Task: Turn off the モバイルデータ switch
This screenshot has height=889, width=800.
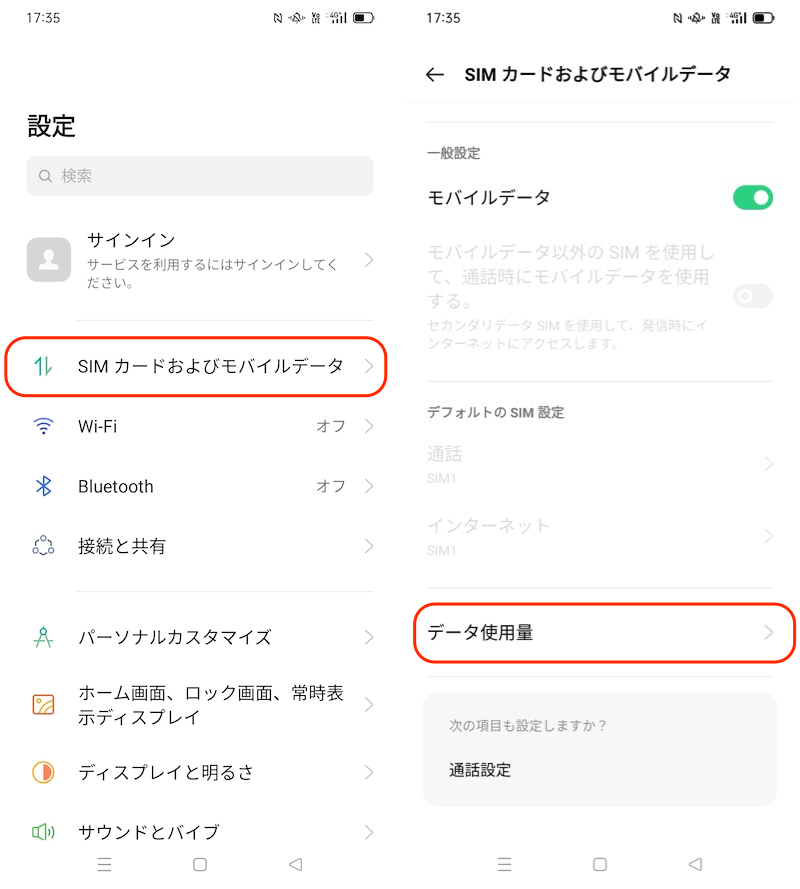Action: (x=752, y=197)
